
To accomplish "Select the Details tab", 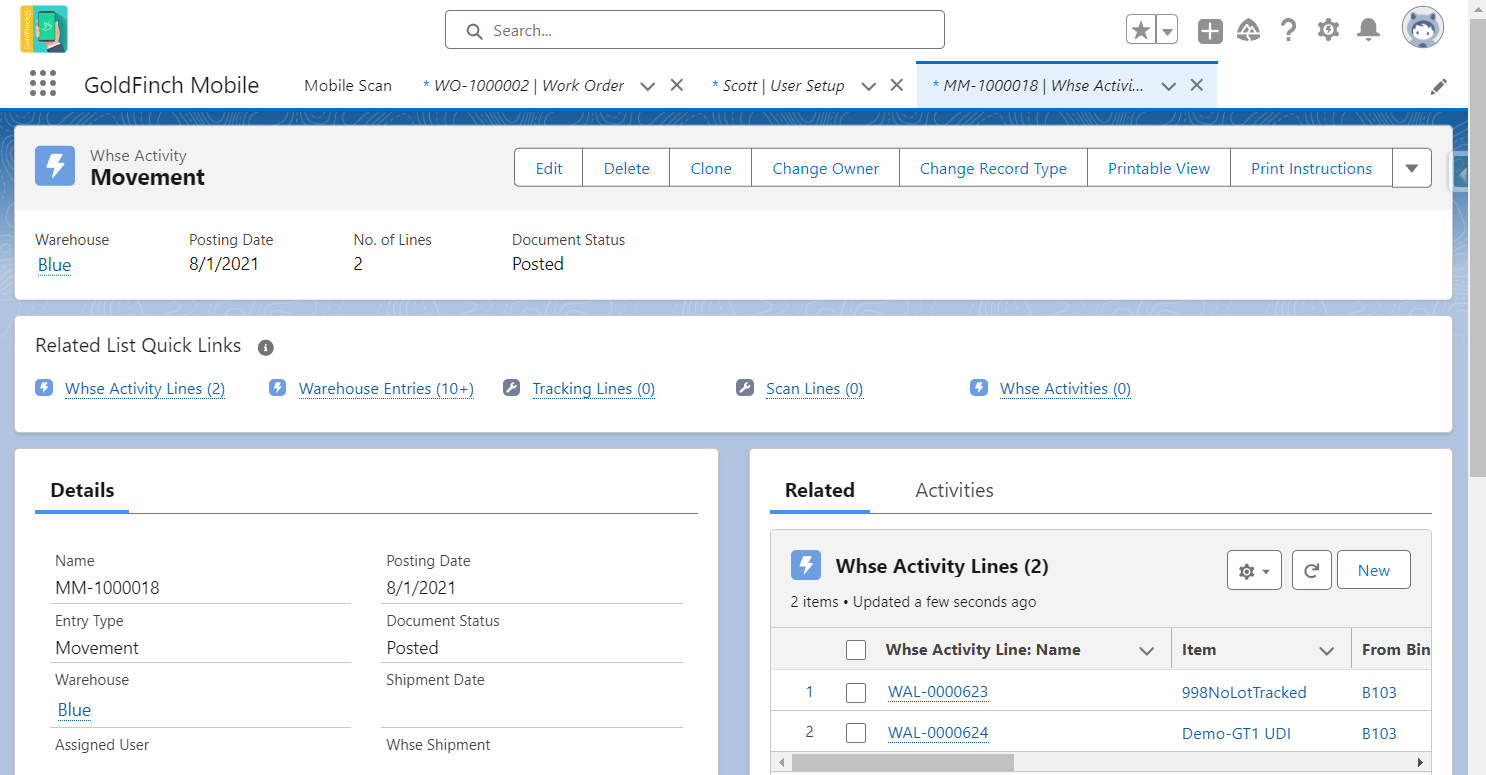I will 82,490.
